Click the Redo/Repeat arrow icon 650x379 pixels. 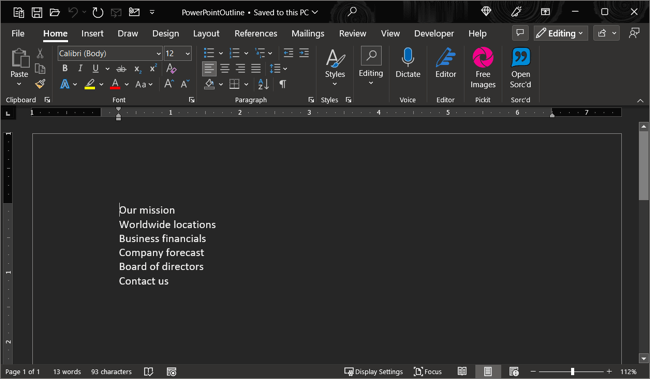[97, 12]
